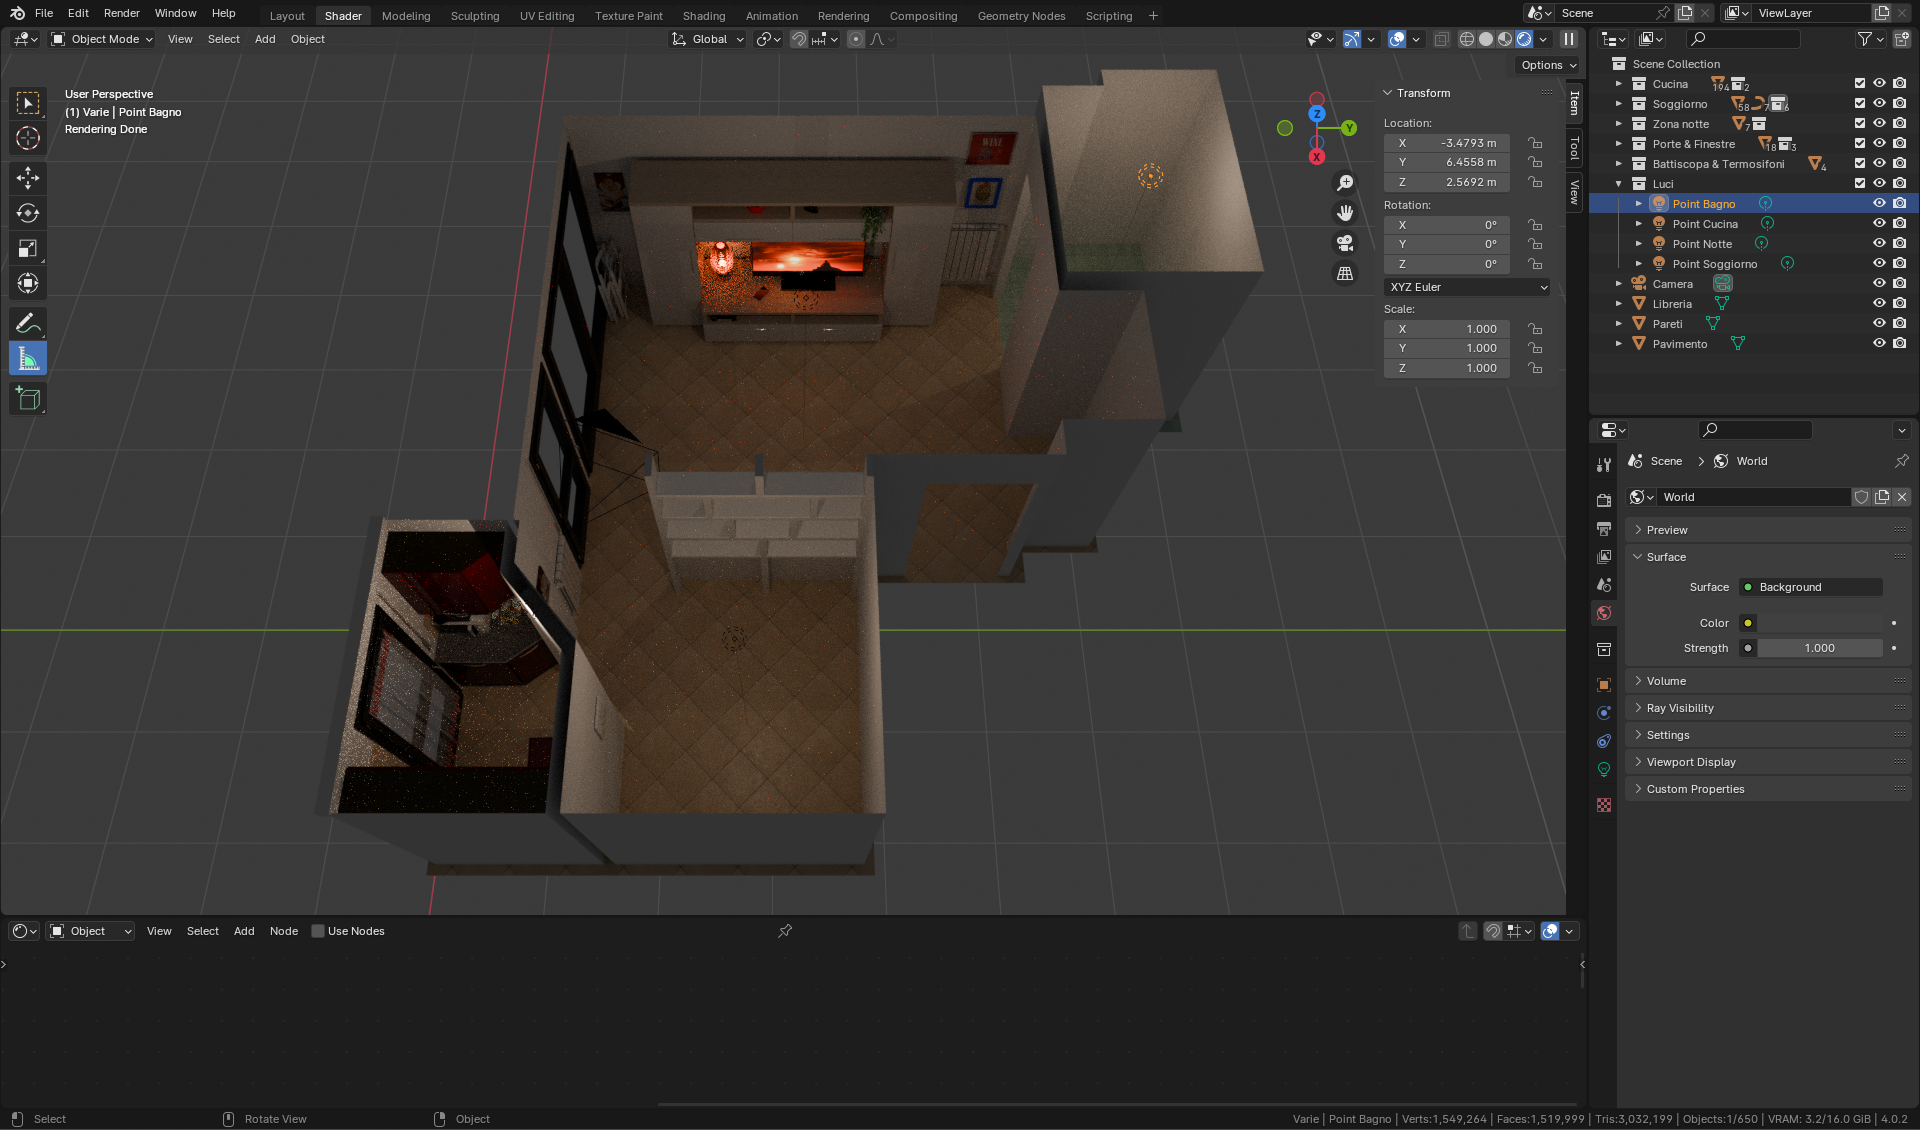Toggle proportional editing in the header
1920x1130 pixels.
pos(856,39)
